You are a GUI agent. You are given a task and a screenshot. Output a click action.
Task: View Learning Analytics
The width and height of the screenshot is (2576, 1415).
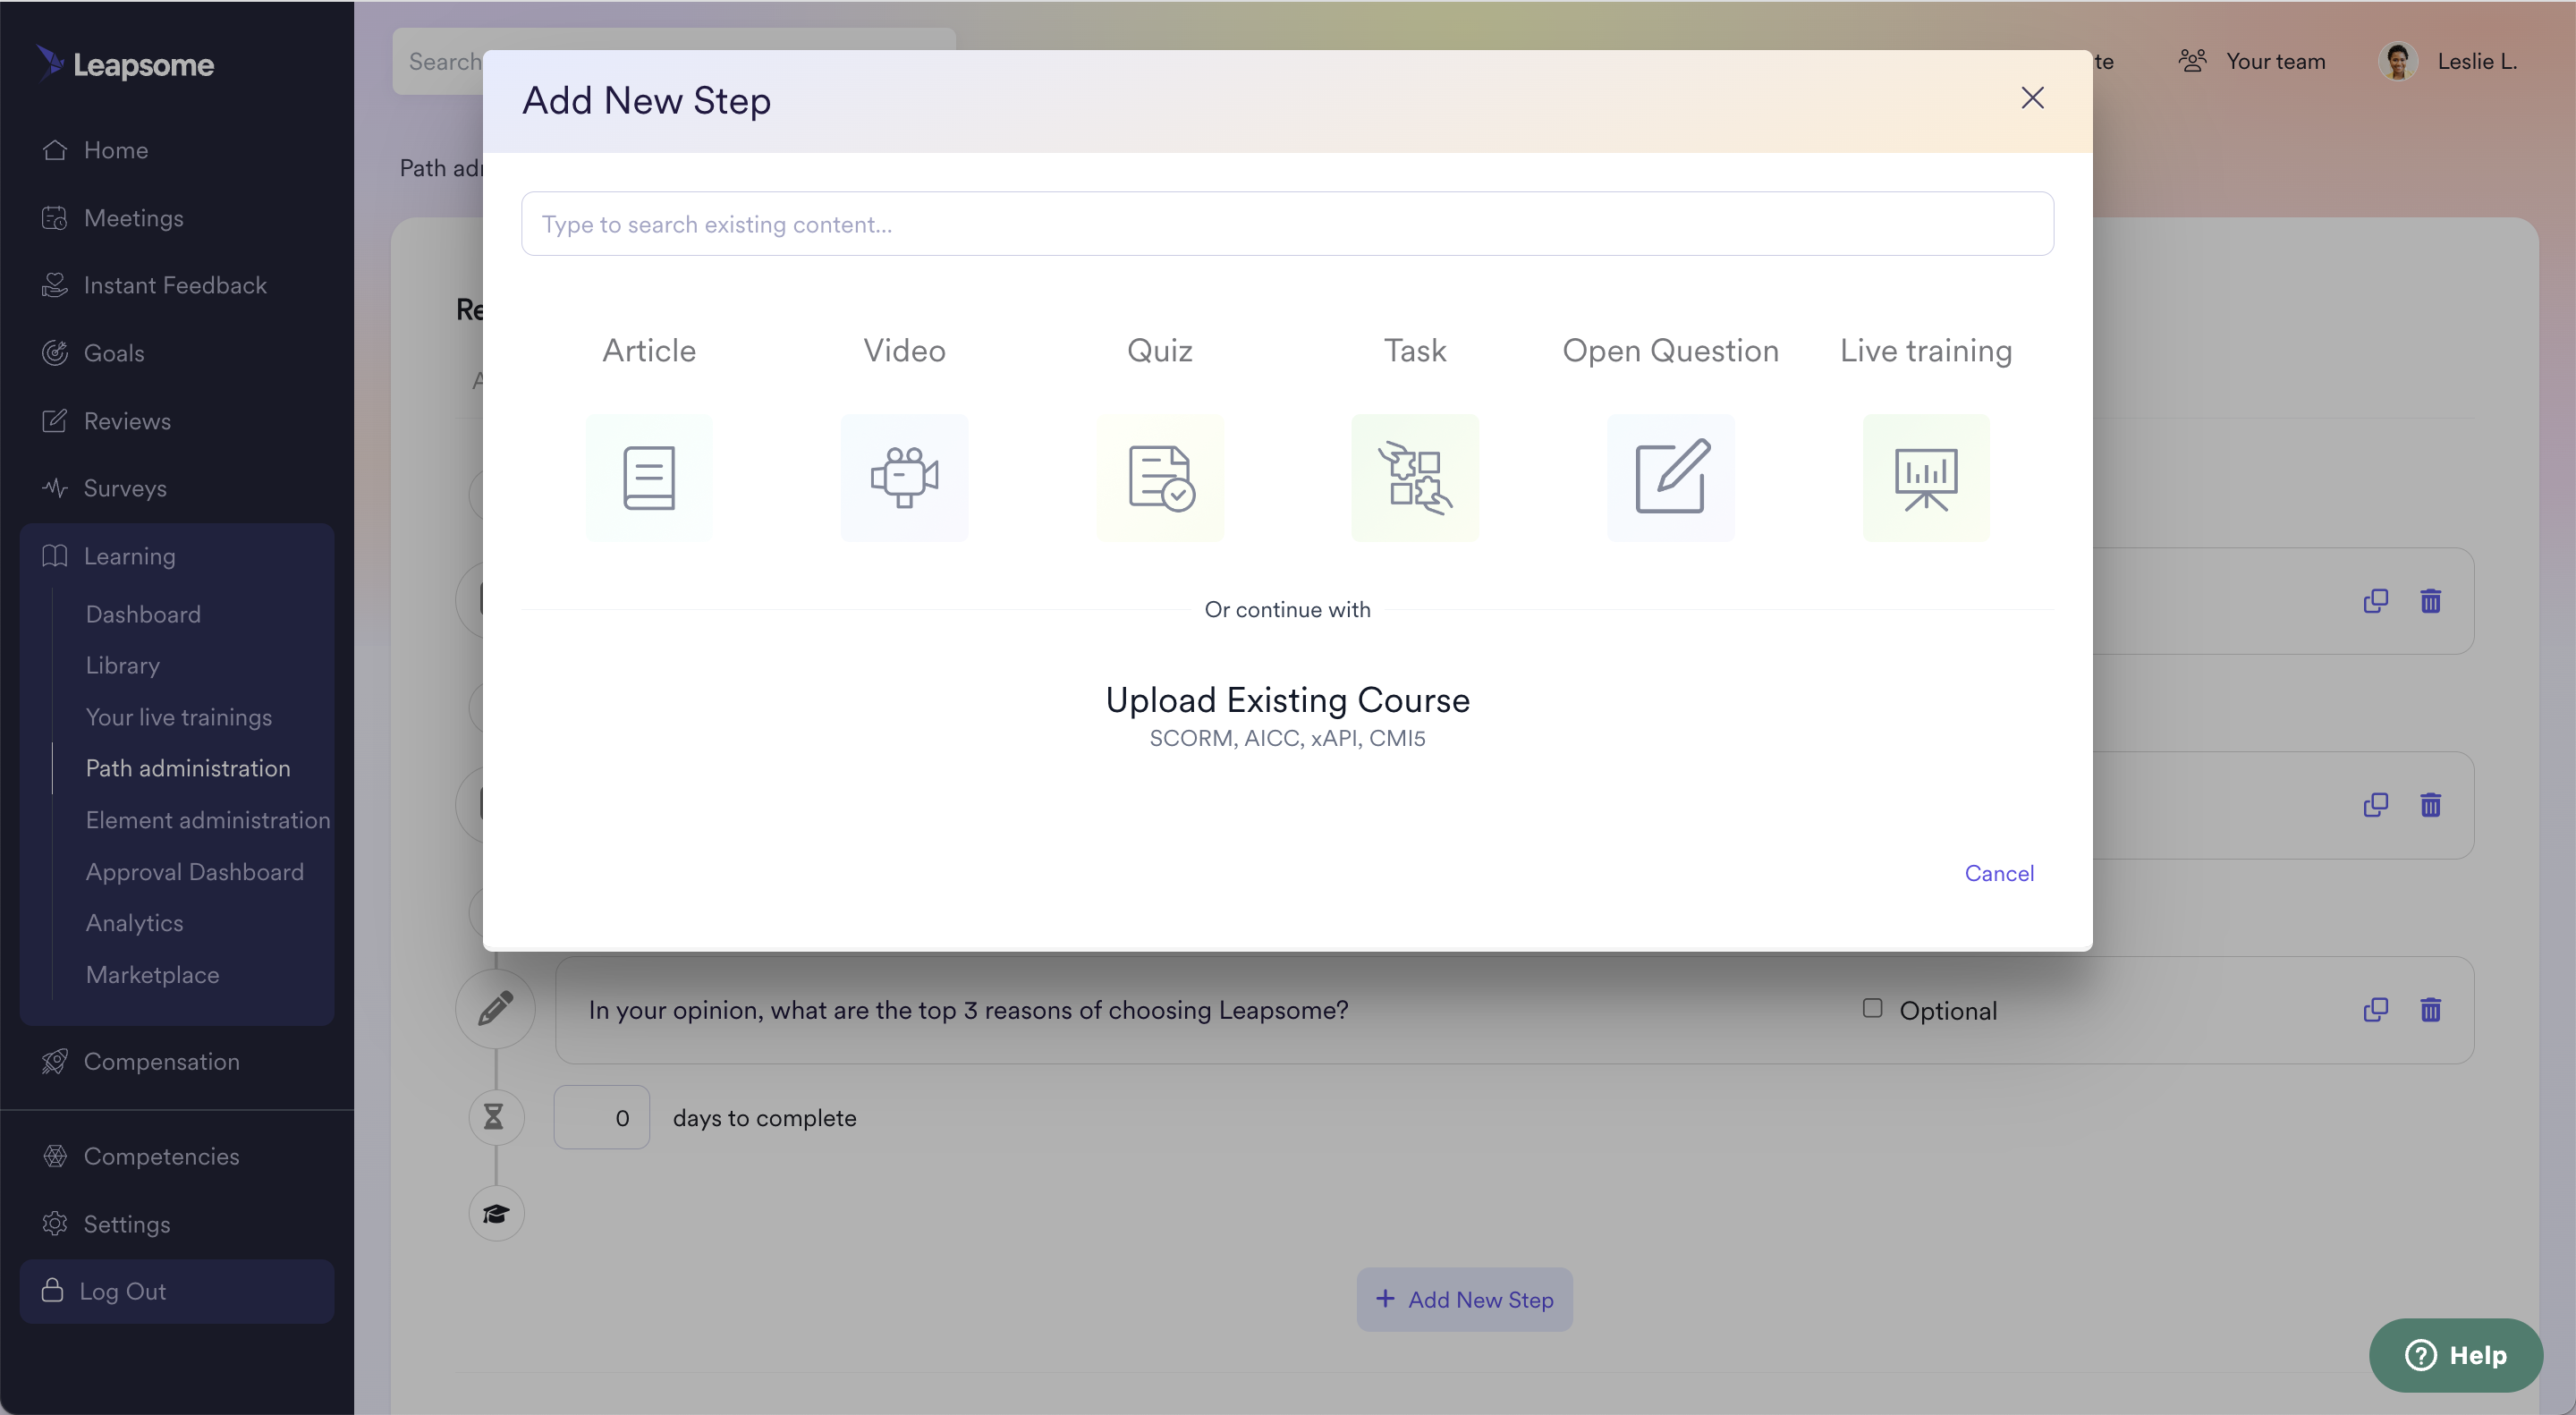coord(134,923)
